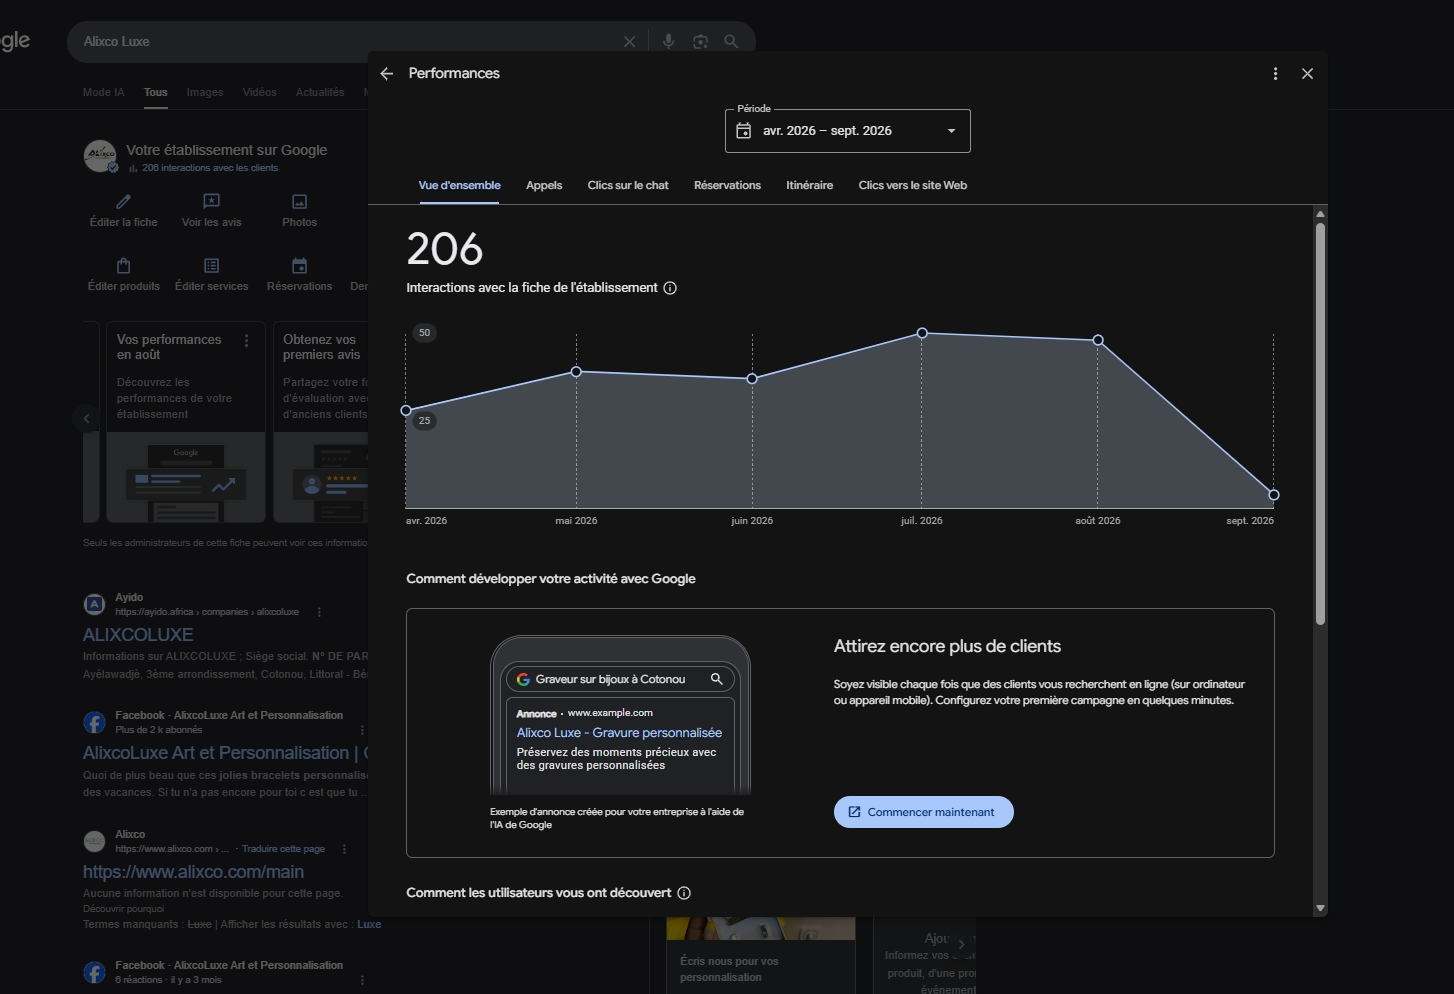Switch to the Vue d'ensemble tab

pyautogui.click(x=459, y=186)
